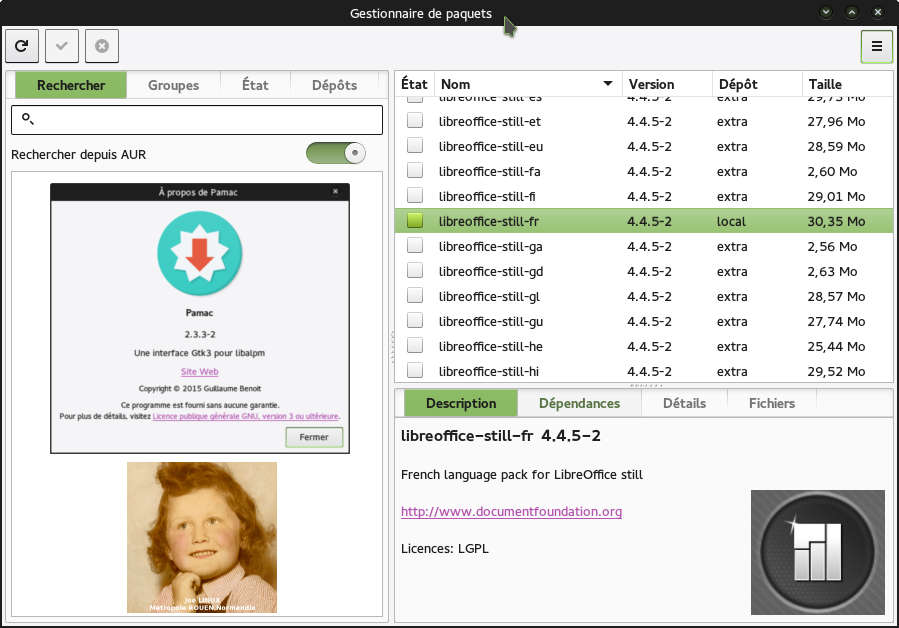This screenshot has height=628, width=899.
Task: Select libreoffice-still-gl in the list
Action: coord(489,297)
